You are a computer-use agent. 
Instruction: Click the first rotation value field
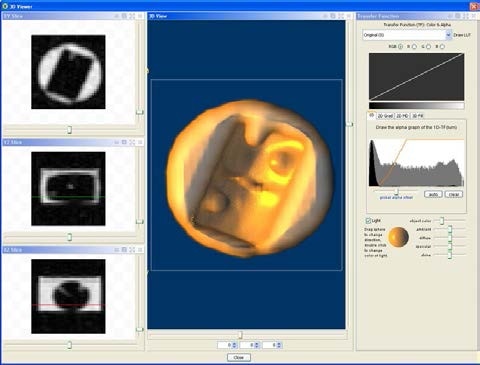(225, 345)
